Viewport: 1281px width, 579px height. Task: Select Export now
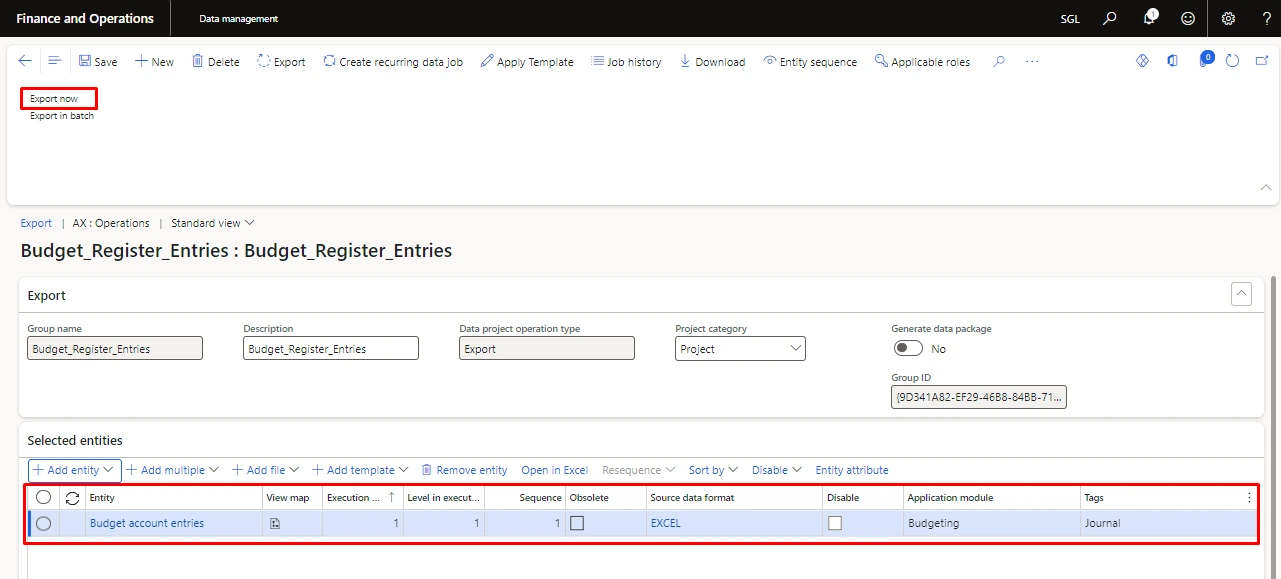[54, 99]
